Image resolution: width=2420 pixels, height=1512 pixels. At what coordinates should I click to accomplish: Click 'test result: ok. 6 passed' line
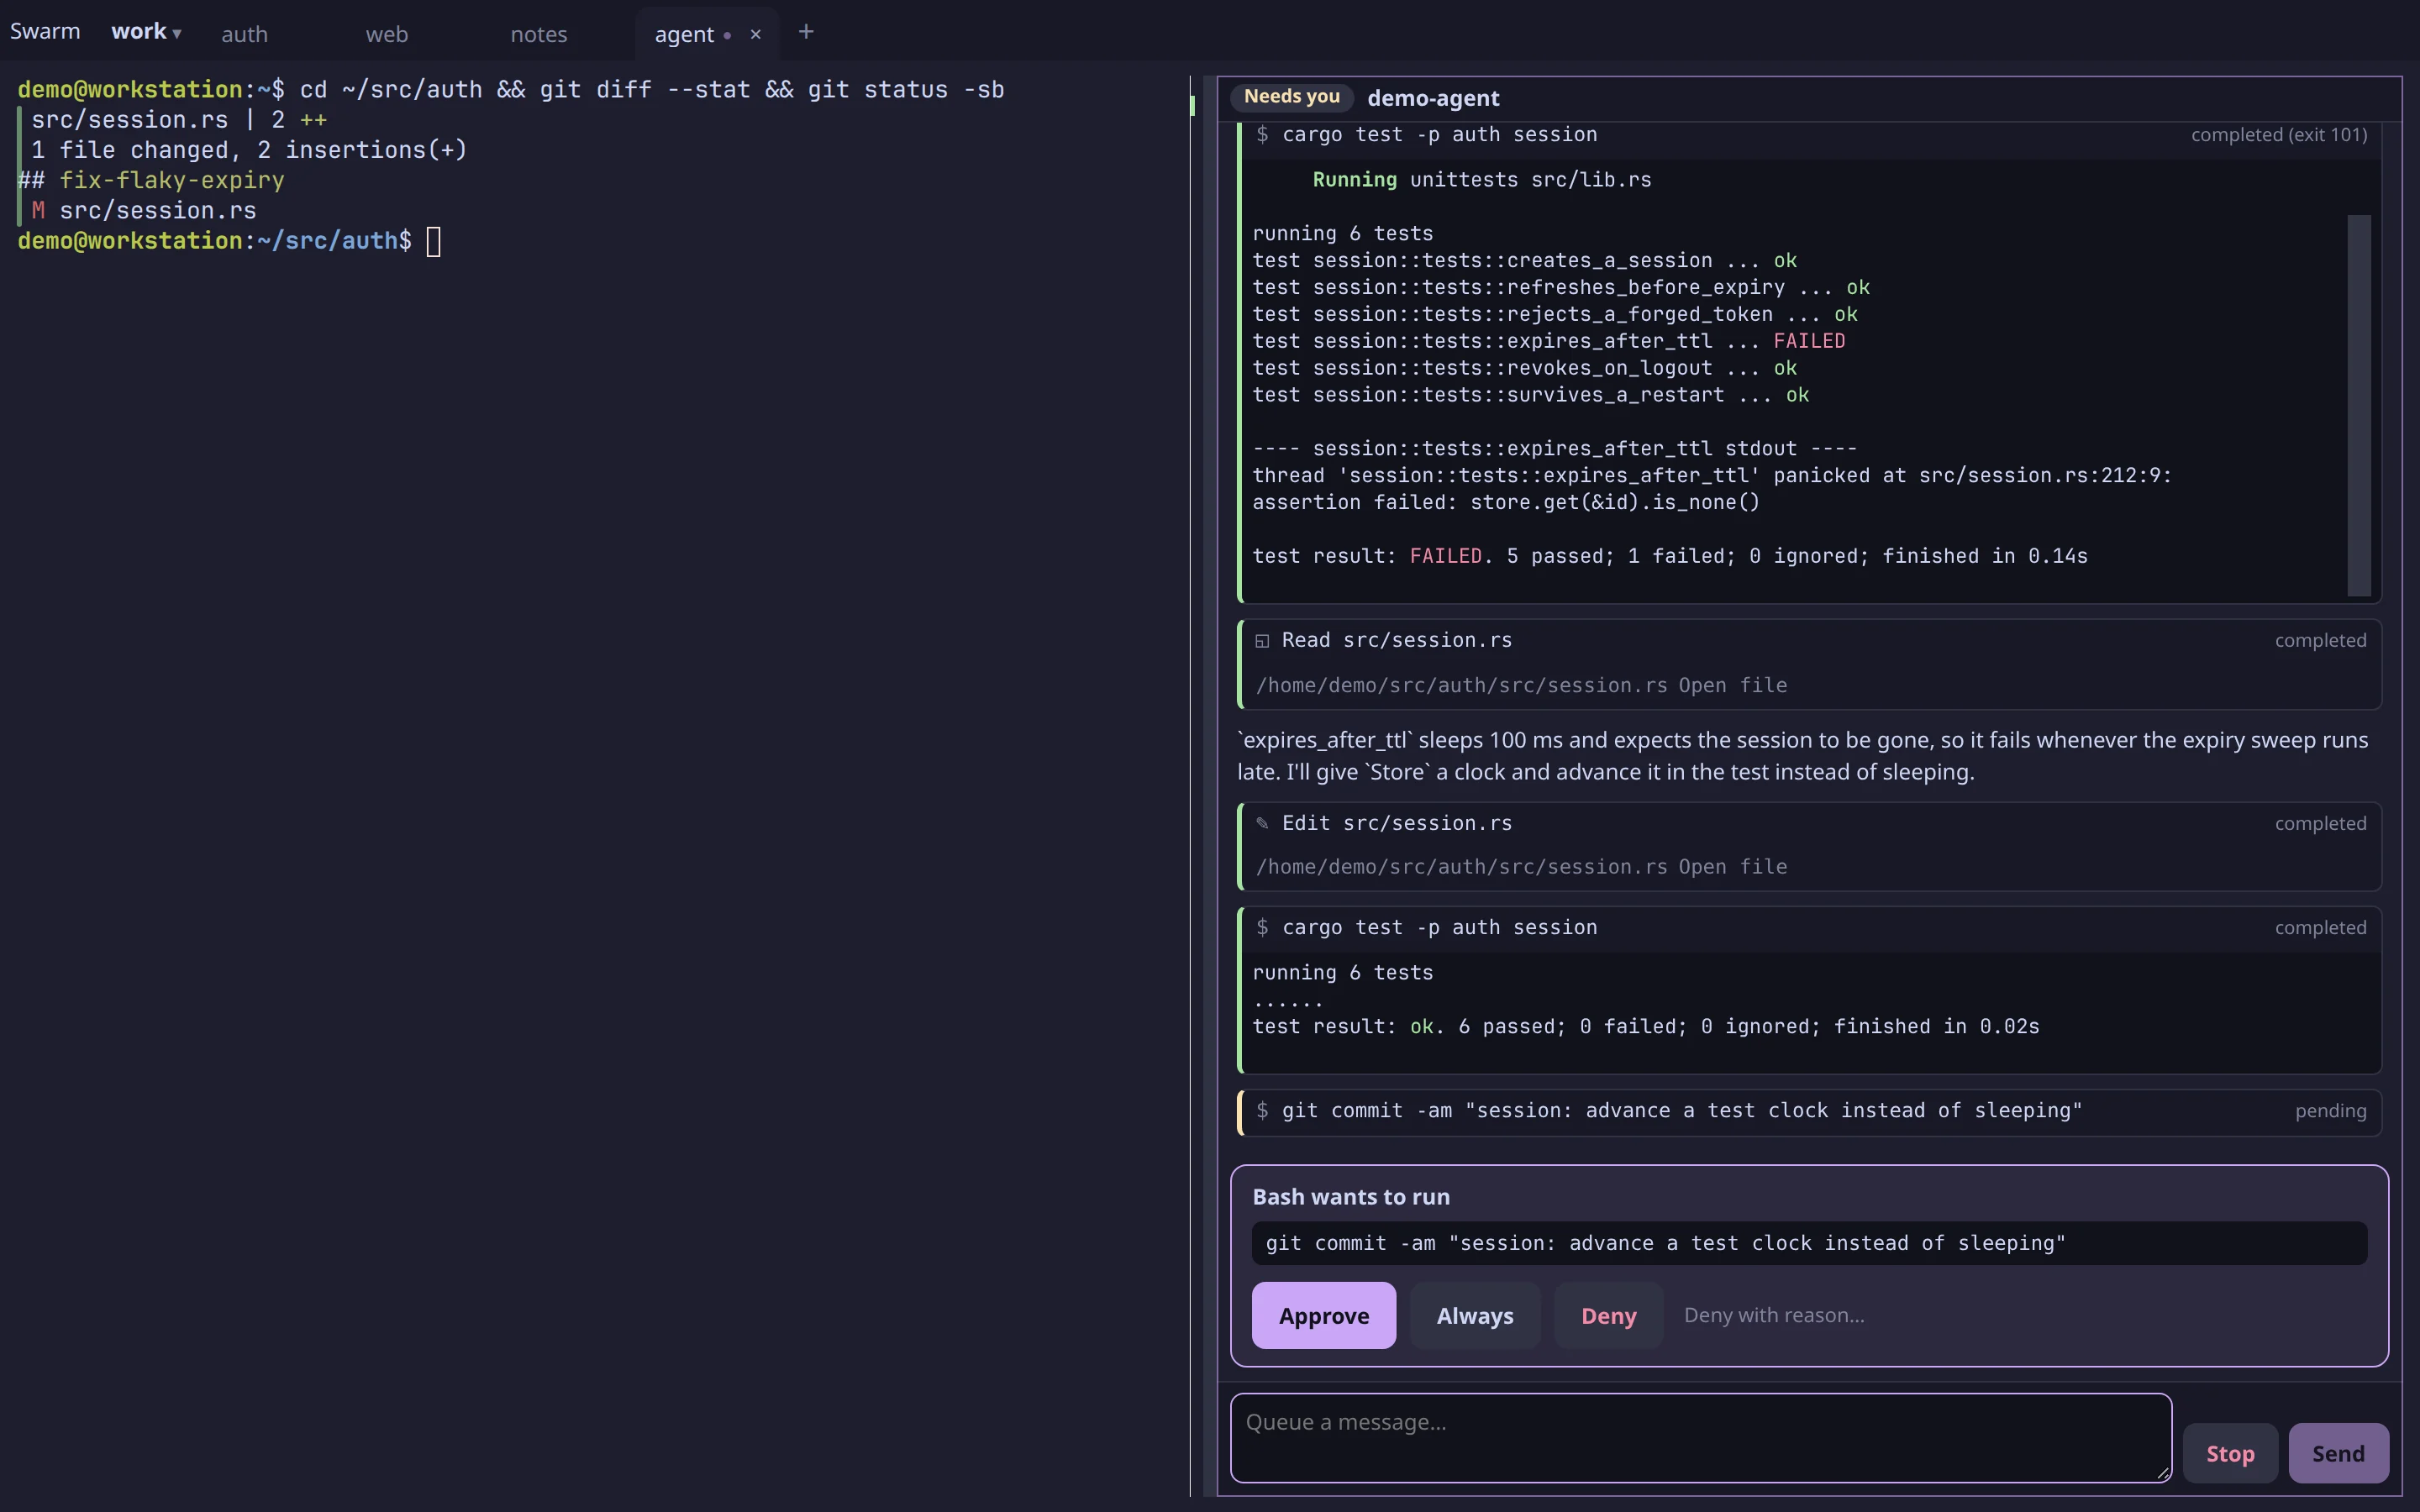(x=1645, y=1026)
